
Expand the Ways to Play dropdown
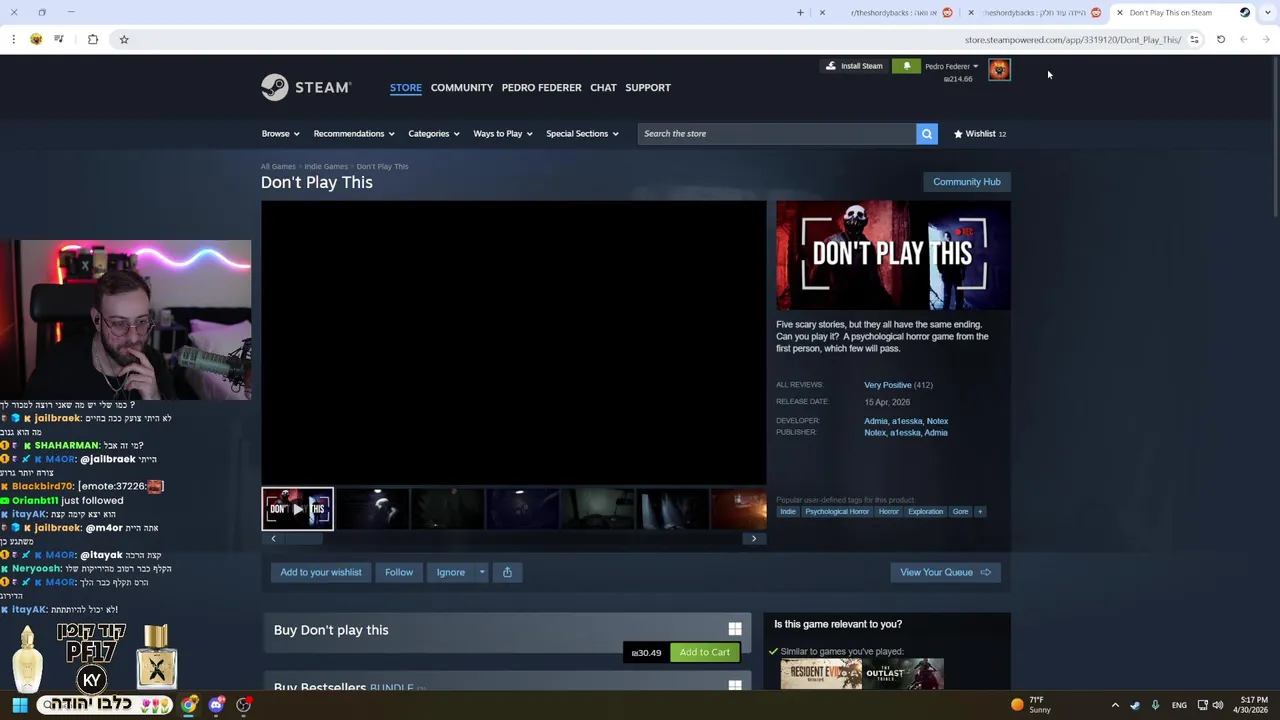[x=503, y=133]
